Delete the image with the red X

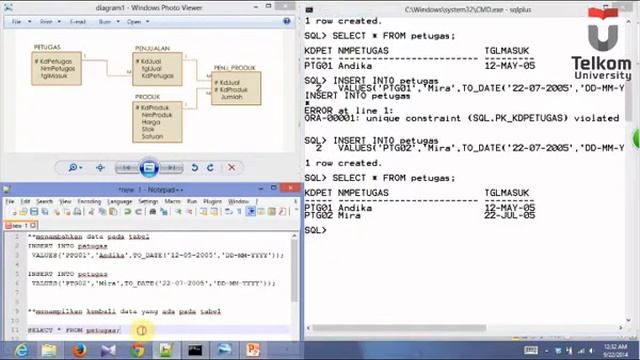coord(231,168)
